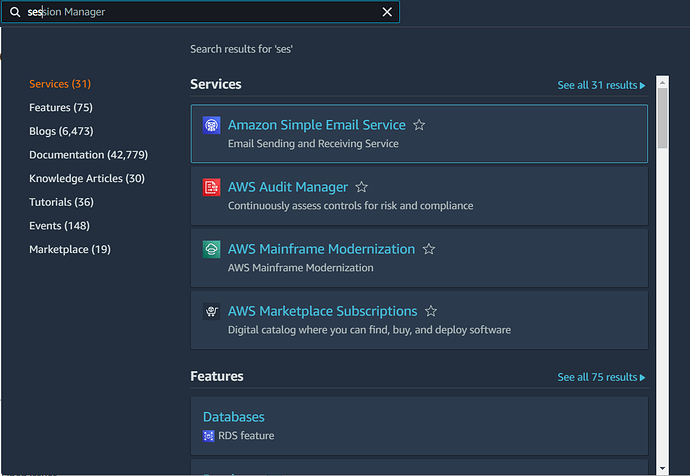Click the 'Search results for ses' text
Viewport: 690px width, 476px height.
tap(241, 49)
